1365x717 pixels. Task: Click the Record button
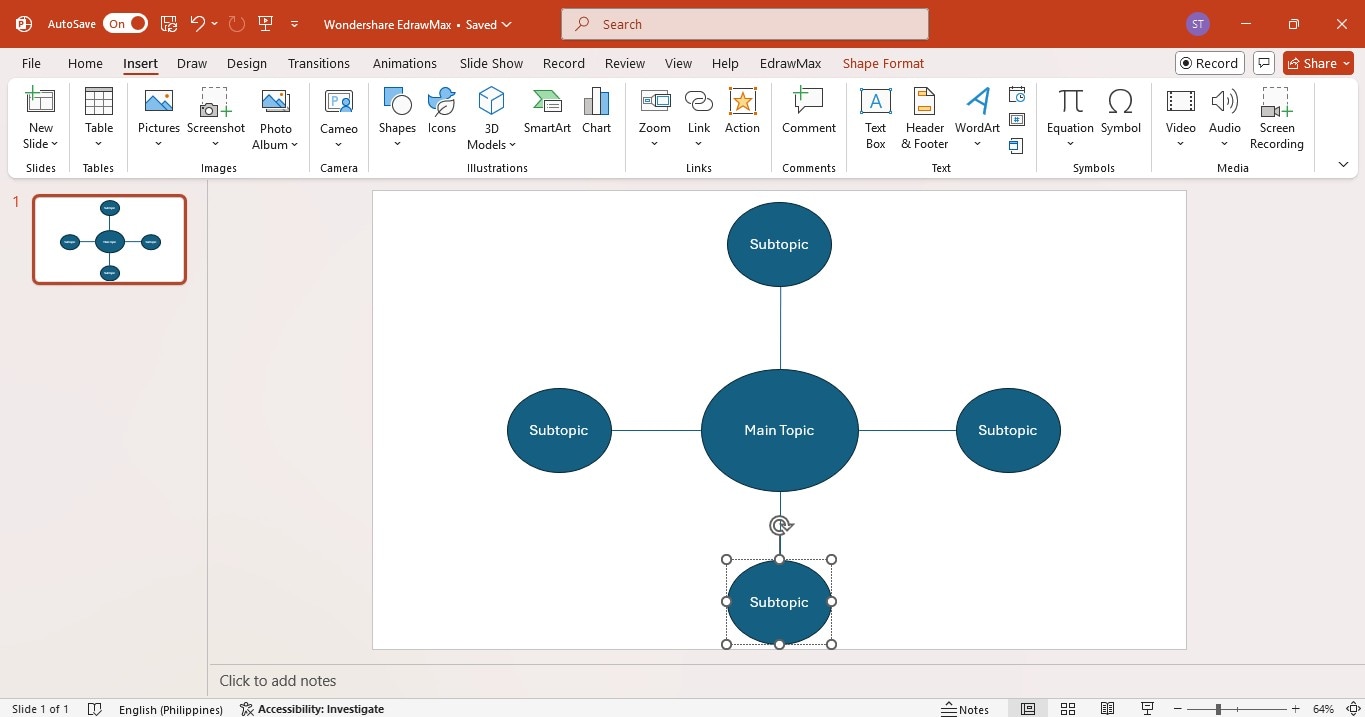(1209, 63)
